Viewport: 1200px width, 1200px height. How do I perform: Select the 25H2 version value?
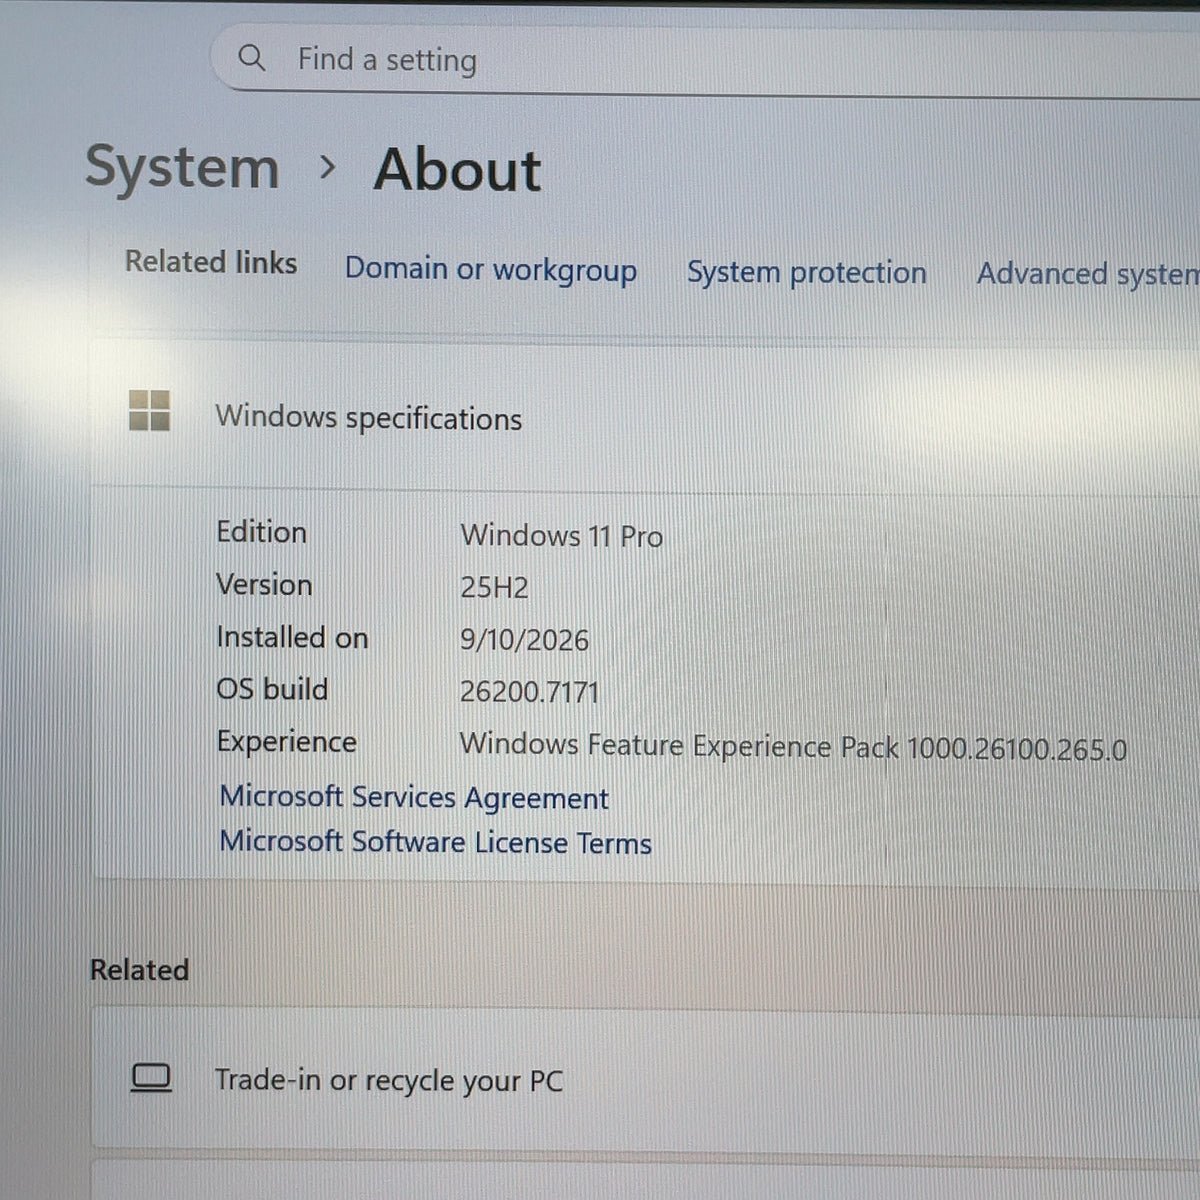[x=494, y=587]
